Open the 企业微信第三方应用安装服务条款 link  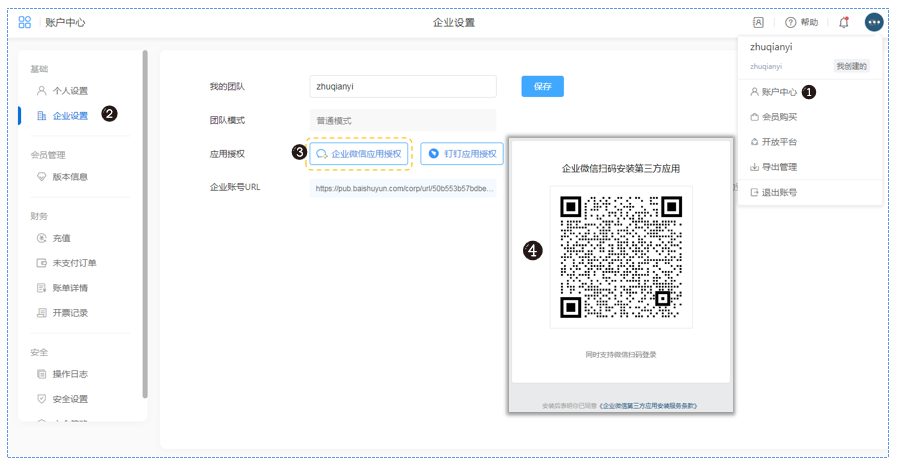[648, 406]
